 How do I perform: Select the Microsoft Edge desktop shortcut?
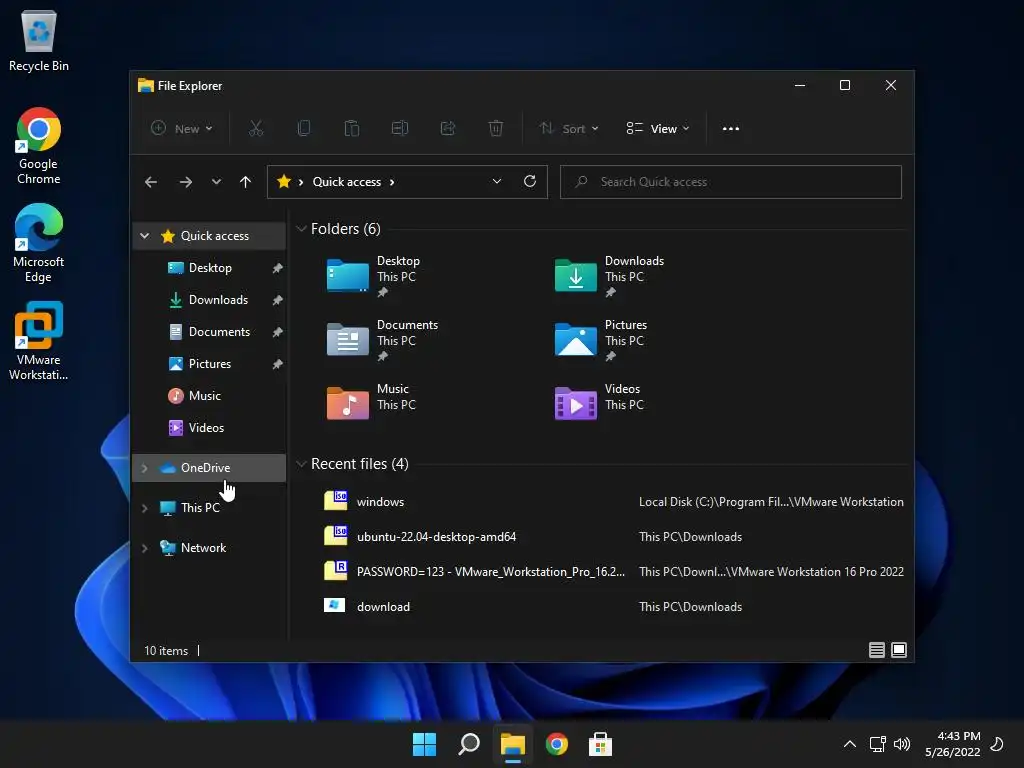39,244
